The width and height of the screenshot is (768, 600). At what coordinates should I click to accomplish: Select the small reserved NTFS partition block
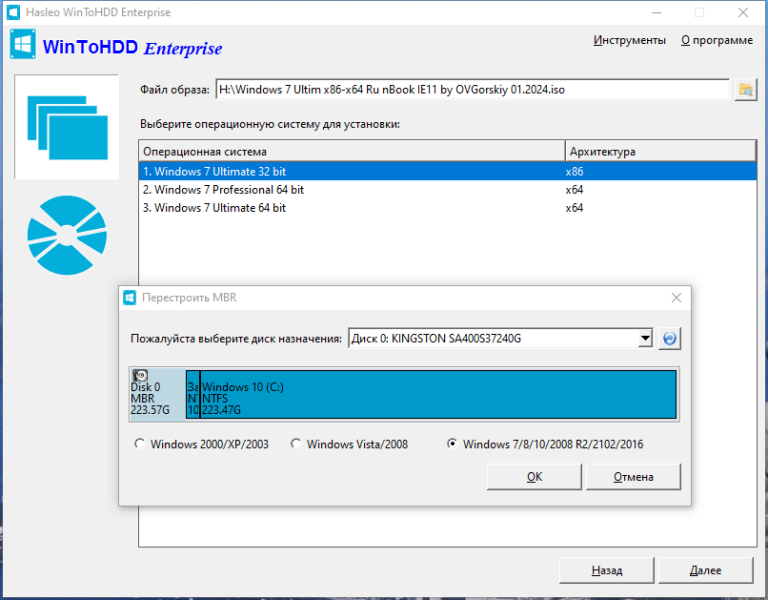tap(193, 394)
